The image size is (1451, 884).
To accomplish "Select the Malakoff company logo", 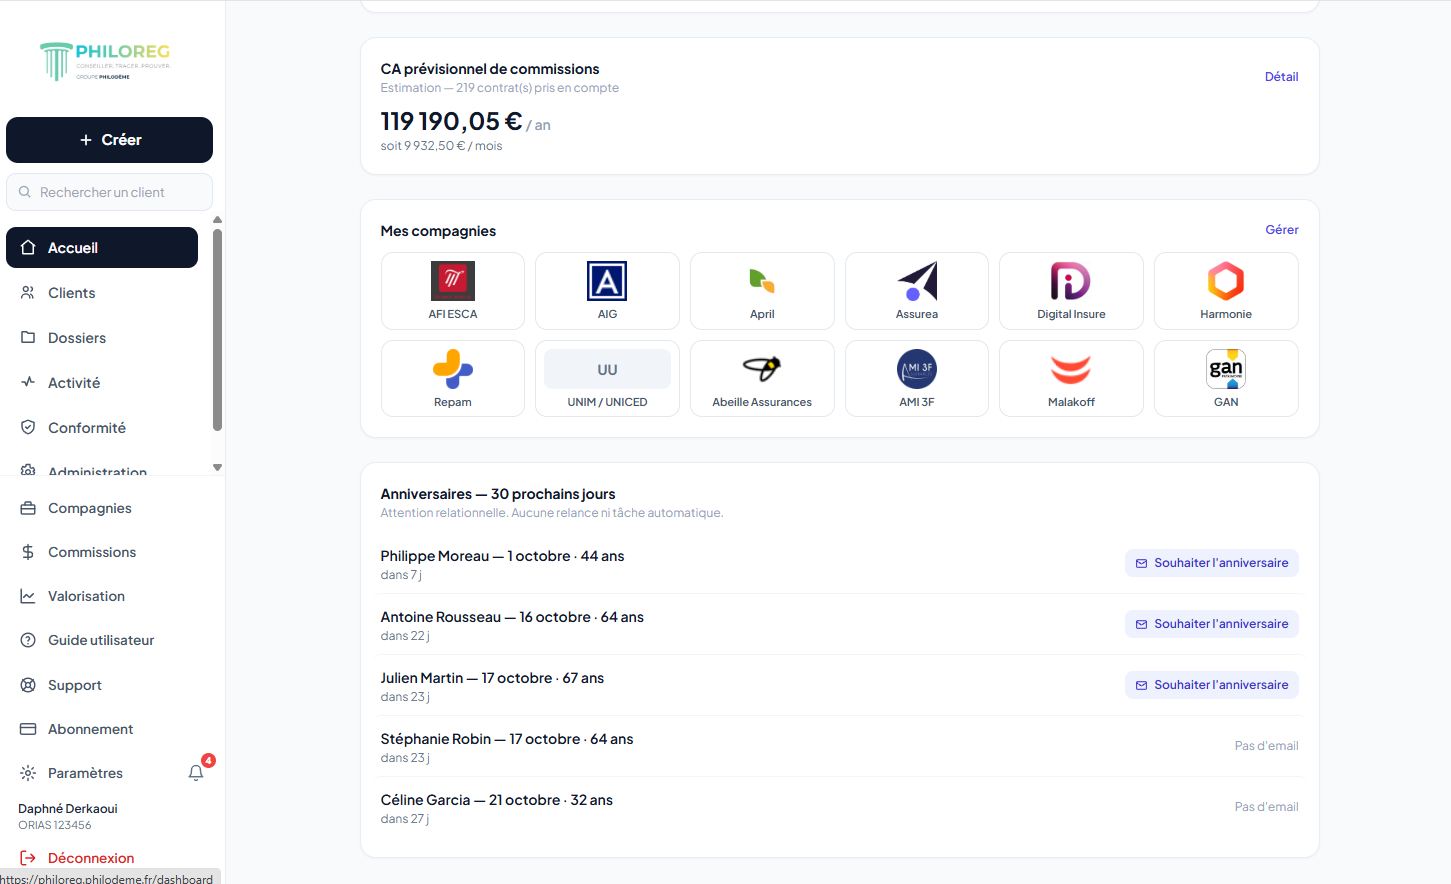I will pyautogui.click(x=1071, y=369).
